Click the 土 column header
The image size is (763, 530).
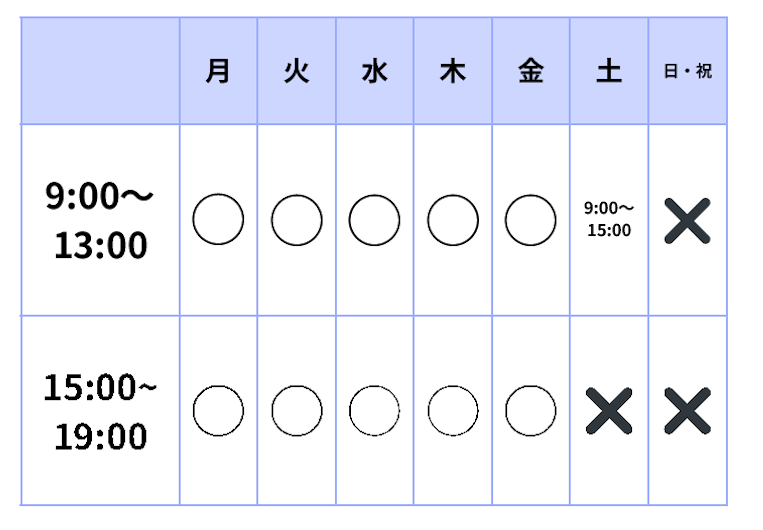click(x=609, y=71)
